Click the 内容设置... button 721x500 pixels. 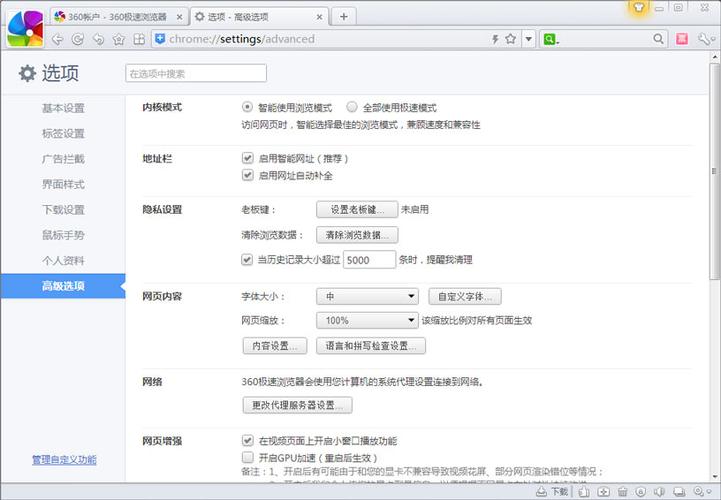[275, 345]
